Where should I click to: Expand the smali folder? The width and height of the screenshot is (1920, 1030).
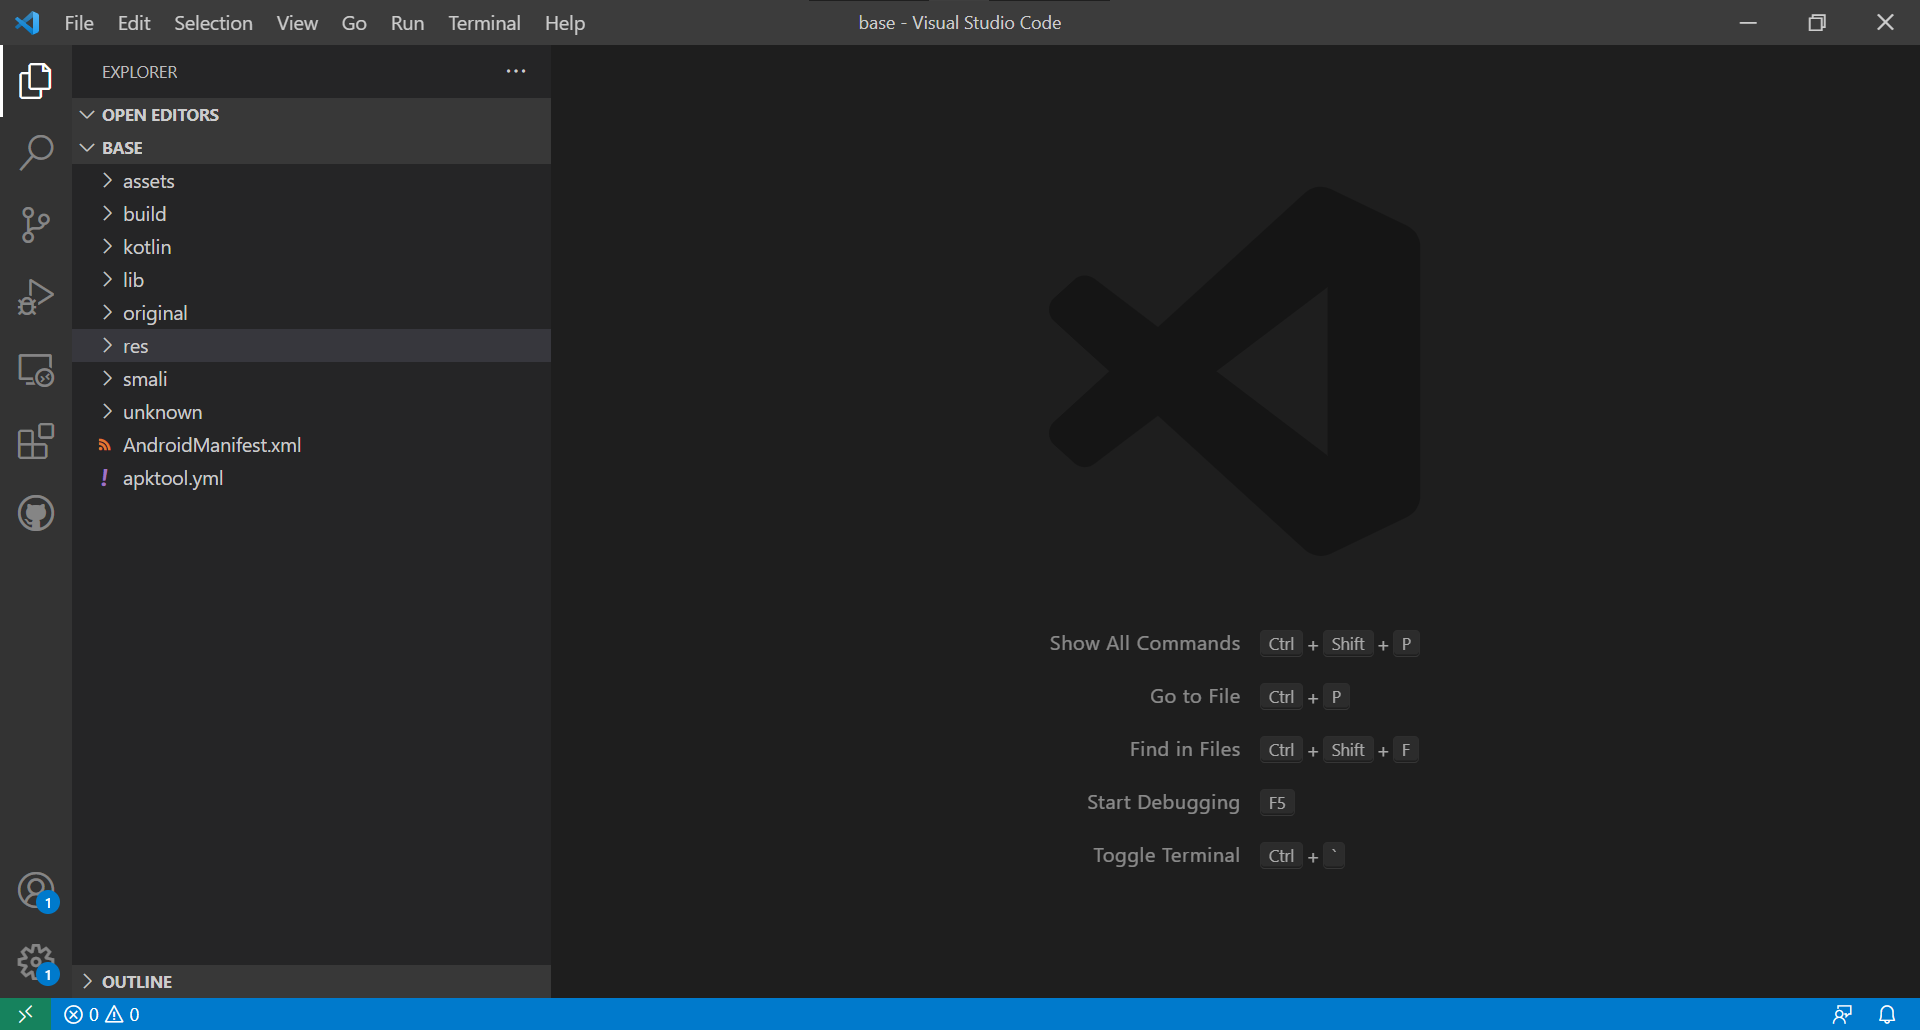pos(311,379)
